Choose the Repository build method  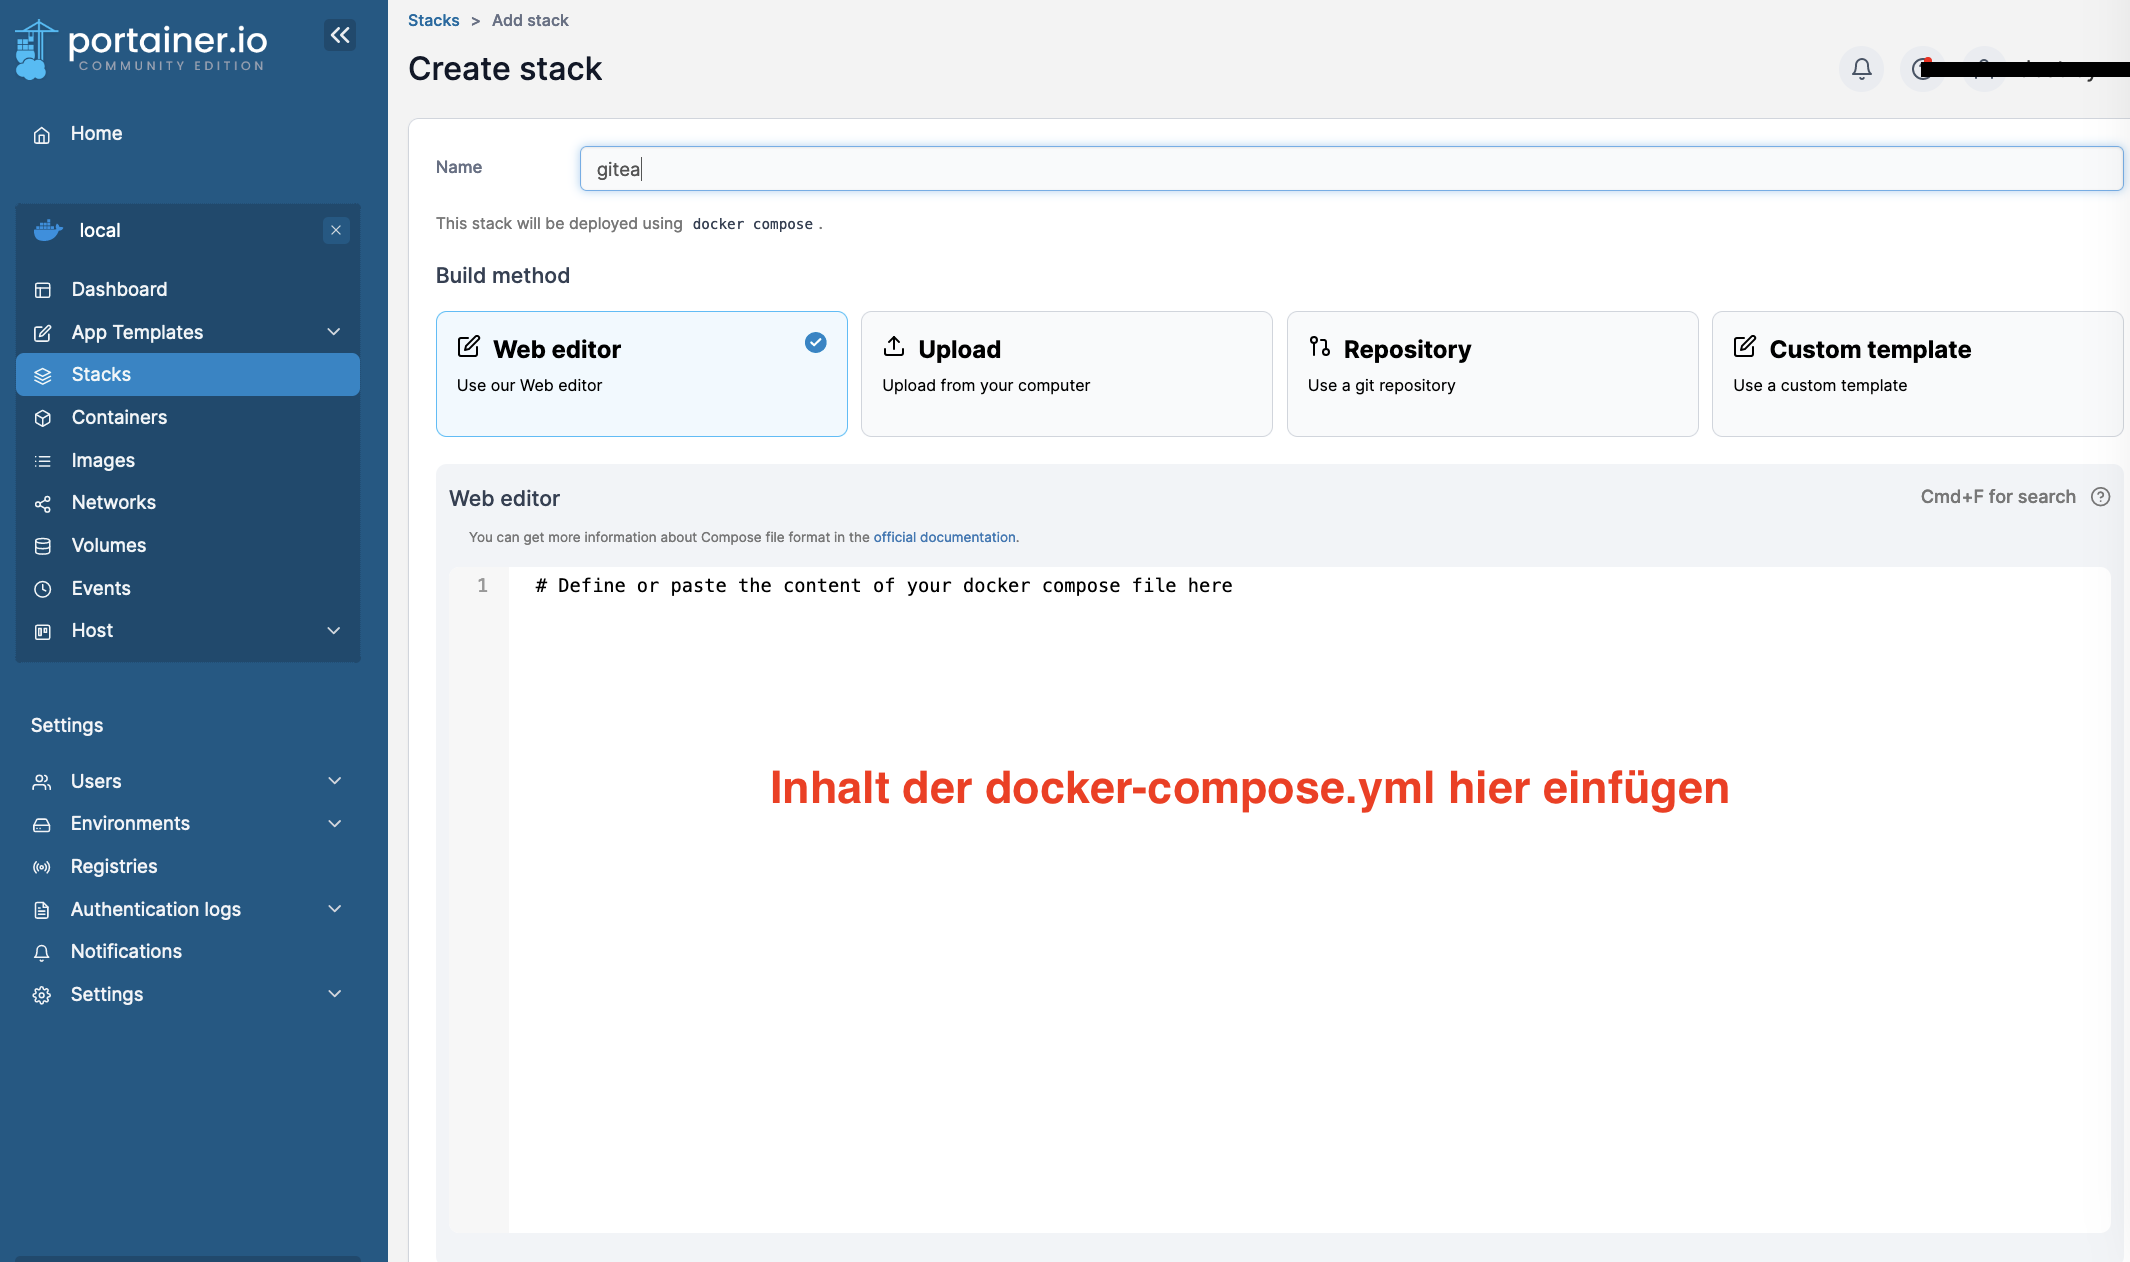[1491, 373]
